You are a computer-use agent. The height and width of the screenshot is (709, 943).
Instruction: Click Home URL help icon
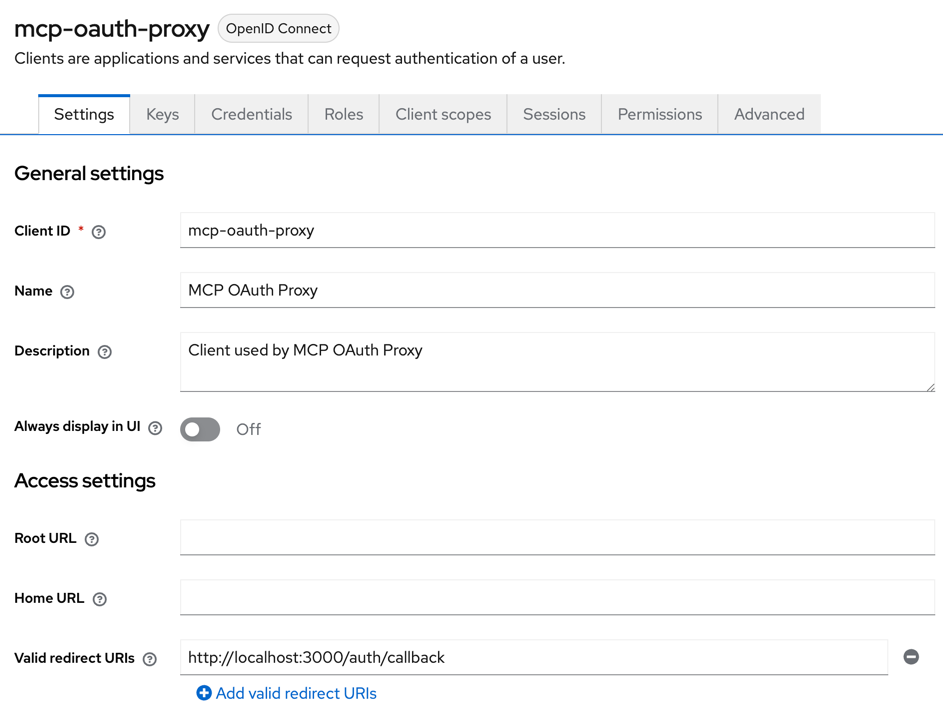tap(100, 599)
